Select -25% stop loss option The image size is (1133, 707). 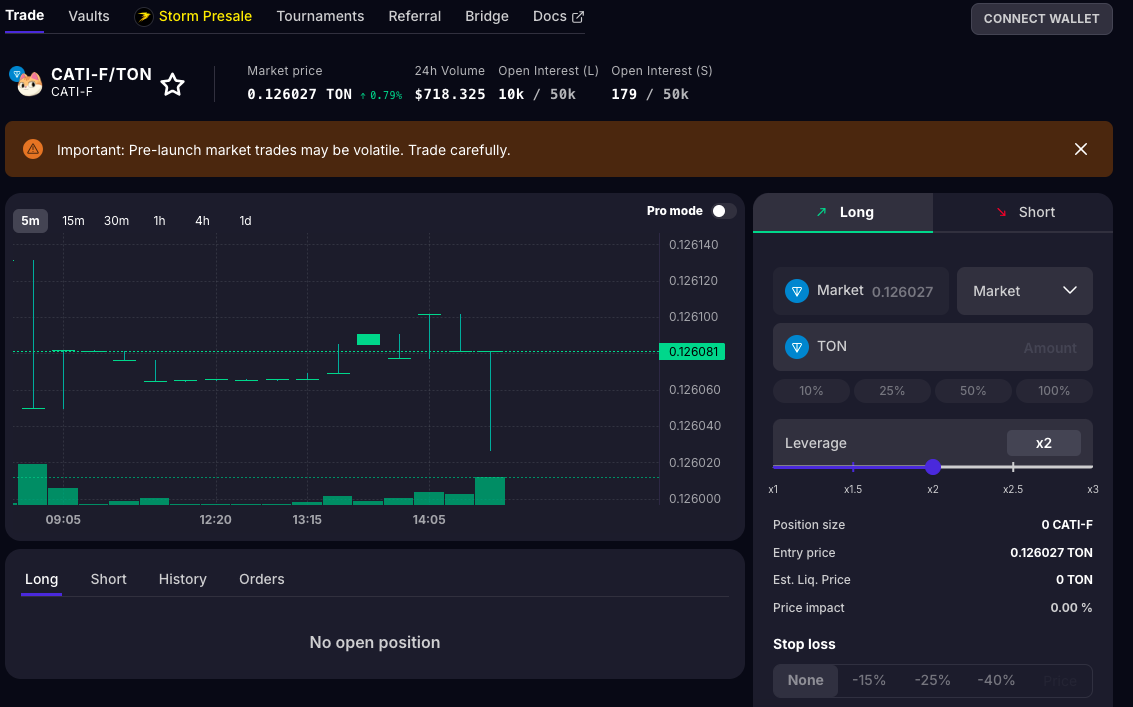[932, 680]
